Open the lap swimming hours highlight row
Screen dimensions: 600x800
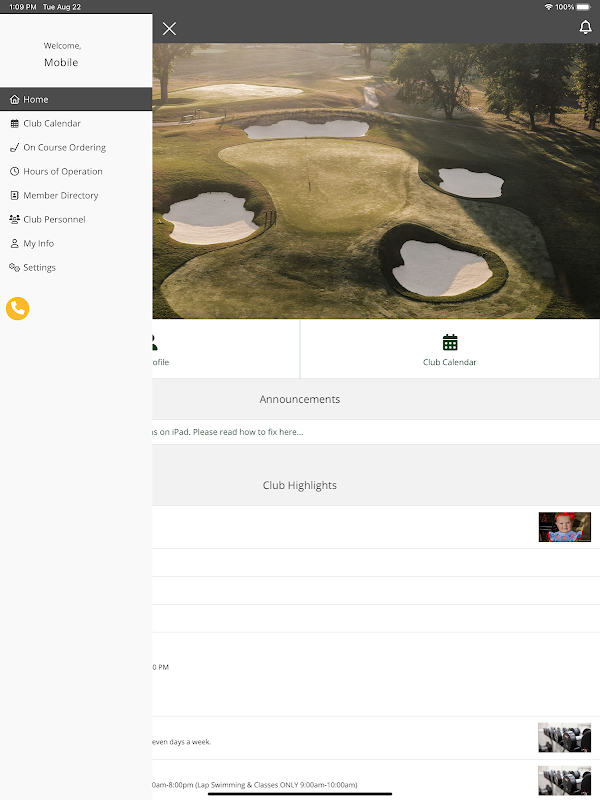click(x=376, y=780)
